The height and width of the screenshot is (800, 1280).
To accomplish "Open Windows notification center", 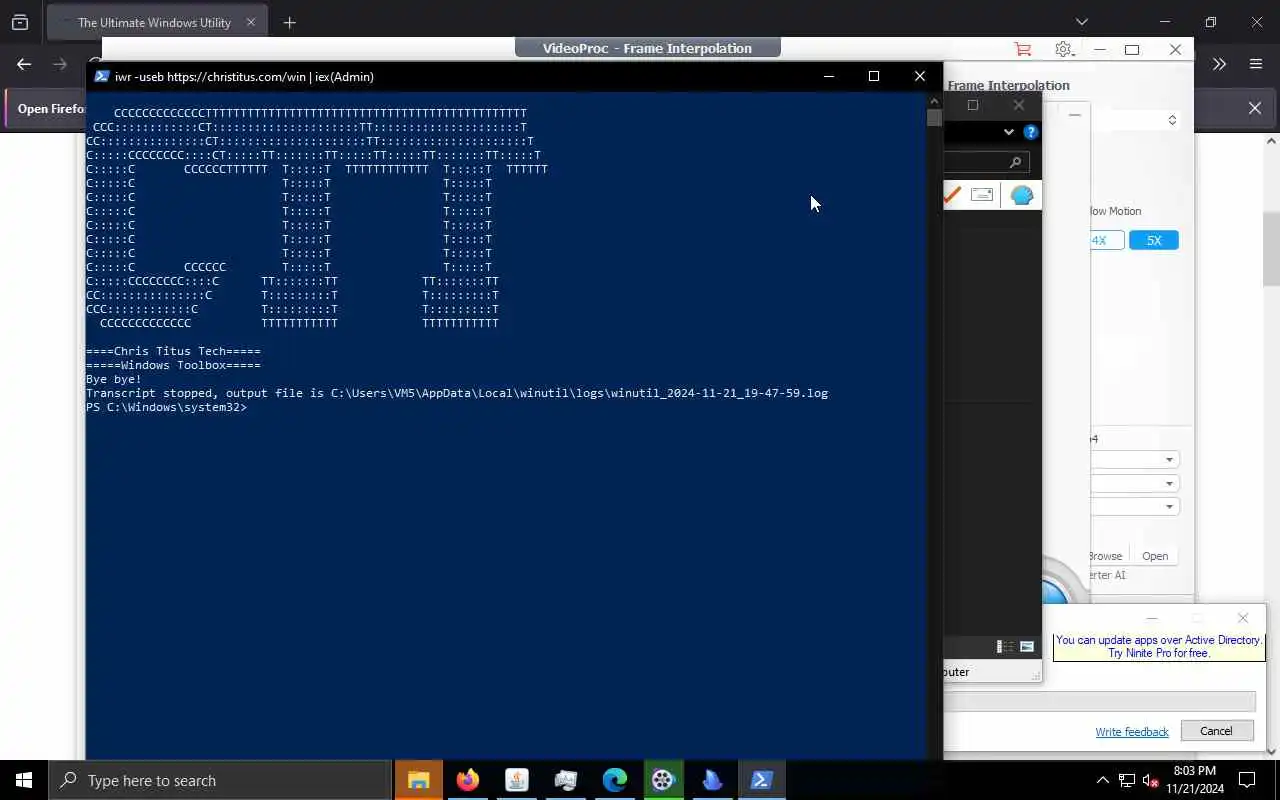I will [x=1248, y=780].
